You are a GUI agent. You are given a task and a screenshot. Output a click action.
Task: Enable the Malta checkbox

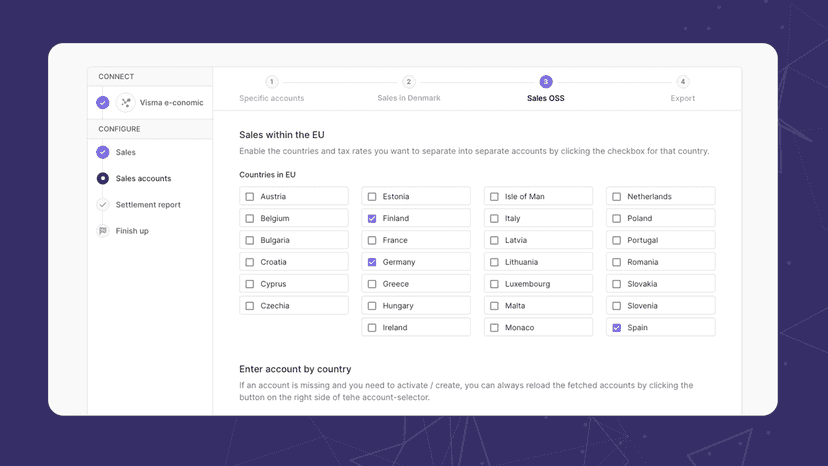[x=494, y=306]
